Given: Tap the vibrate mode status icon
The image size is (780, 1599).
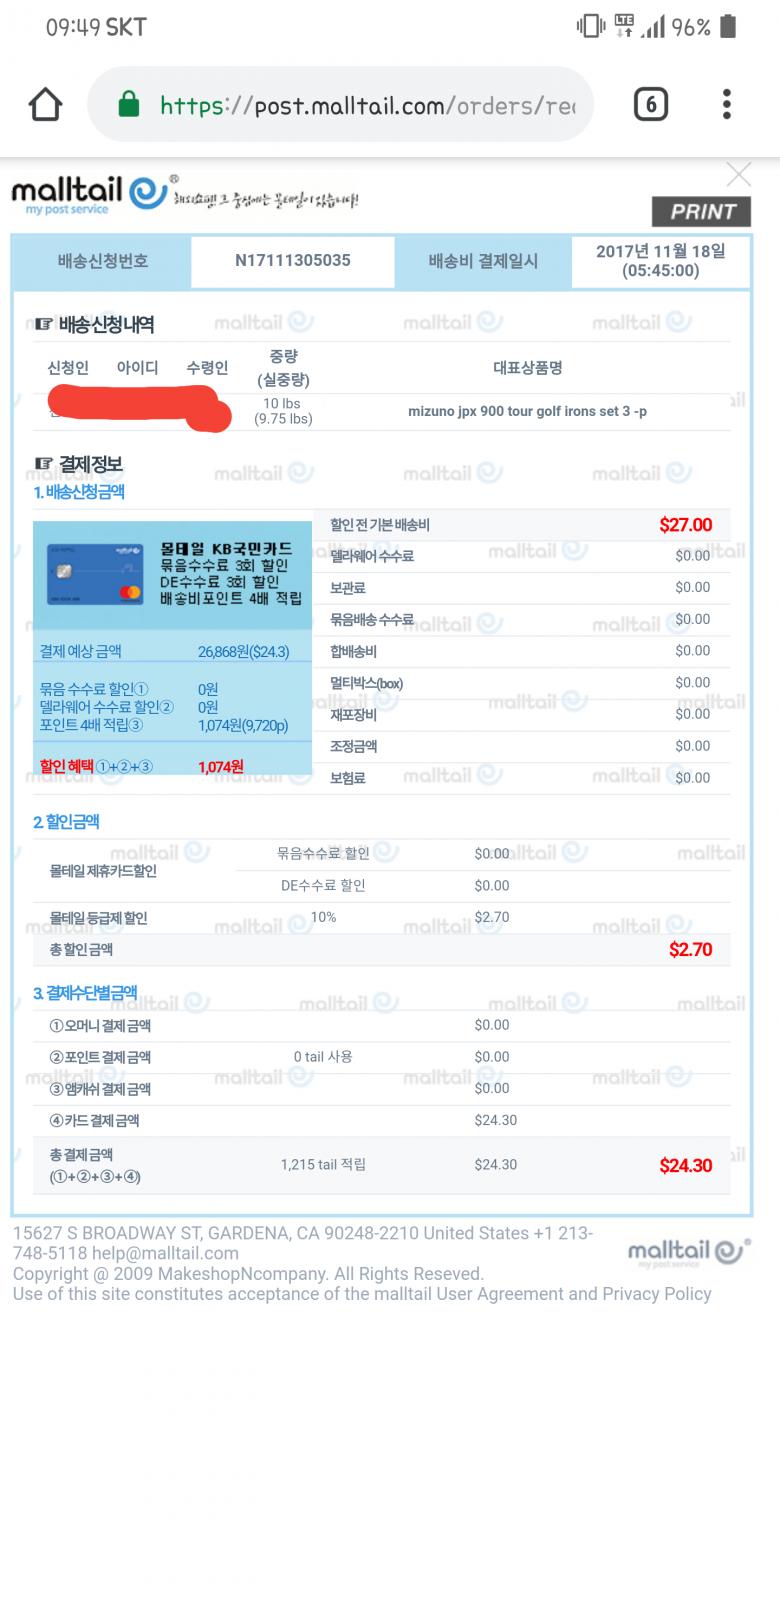Looking at the screenshot, I should point(591,26).
